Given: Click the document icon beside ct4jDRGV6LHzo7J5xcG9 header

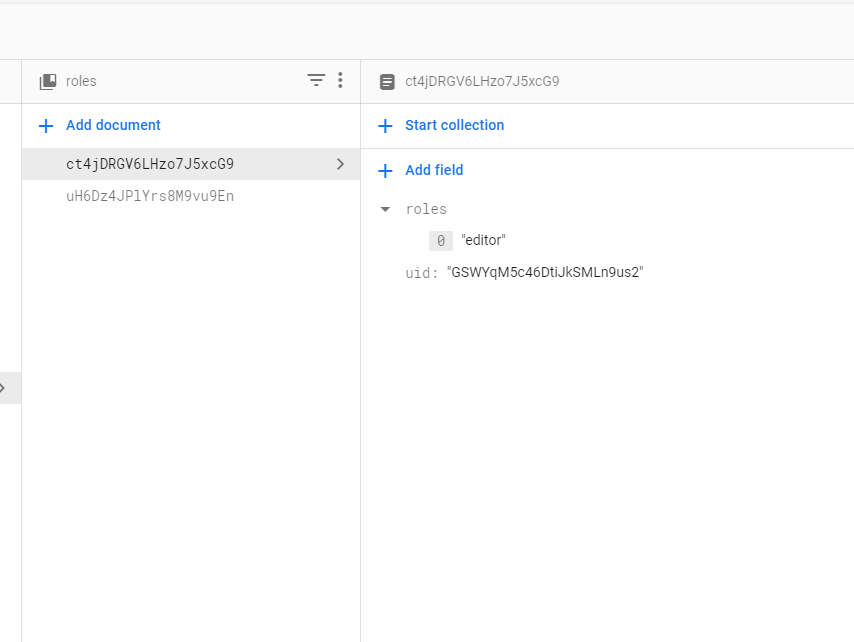Looking at the screenshot, I should click(387, 82).
